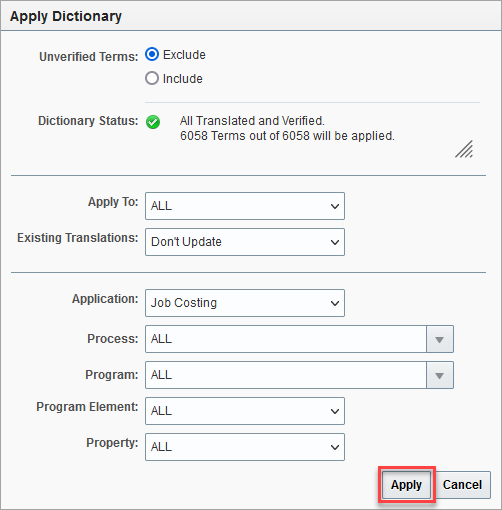Open the Apply To dropdown
502x510 pixels.
(245, 206)
